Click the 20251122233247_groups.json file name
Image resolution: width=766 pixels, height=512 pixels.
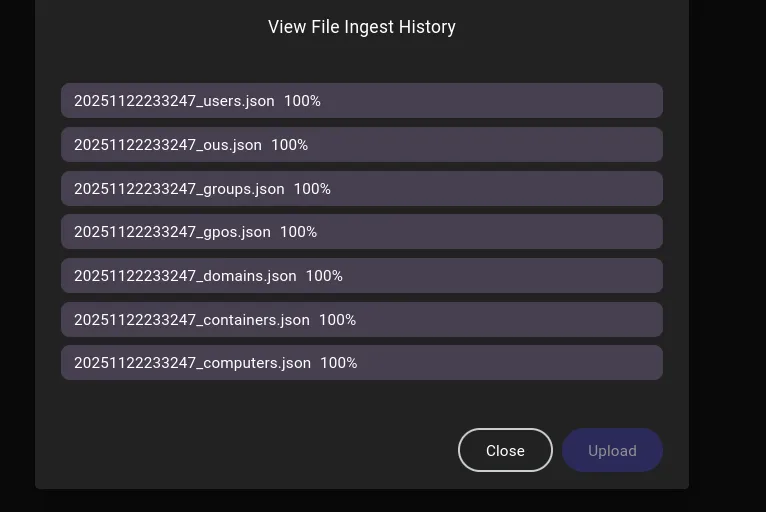(179, 189)
